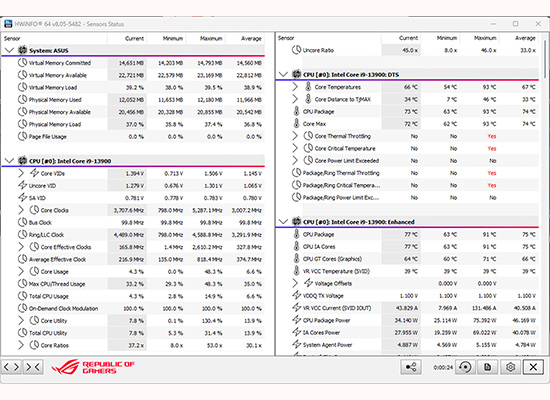550x400 pixels.
Task: Expand the Core Usage row
Action: click(21, 271)
